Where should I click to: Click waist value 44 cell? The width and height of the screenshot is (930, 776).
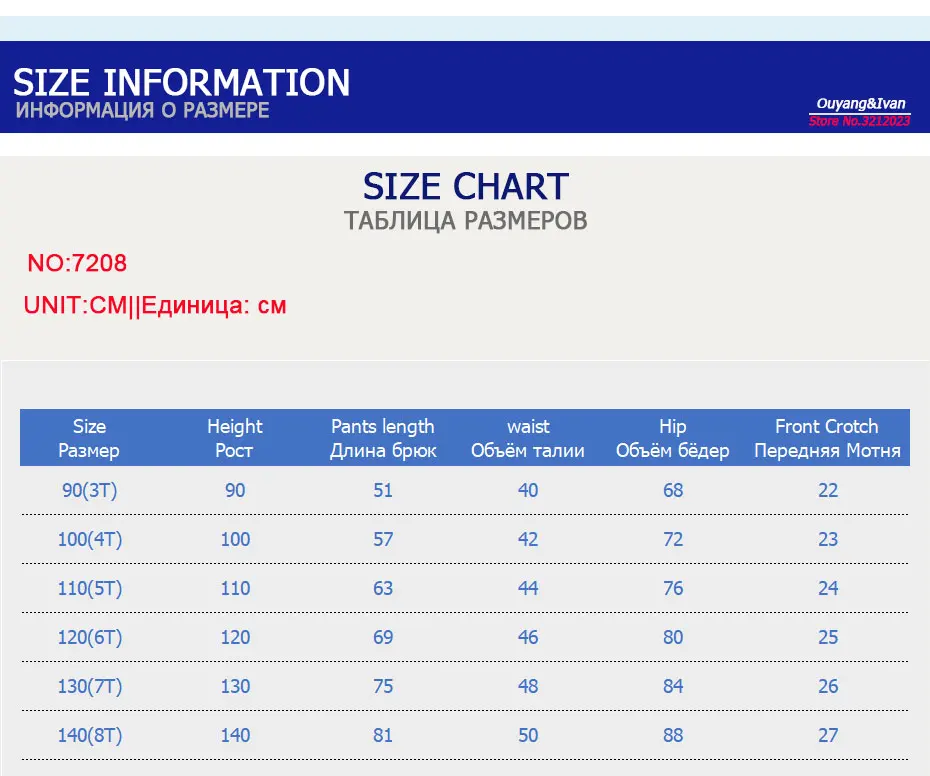pos(528,589)
